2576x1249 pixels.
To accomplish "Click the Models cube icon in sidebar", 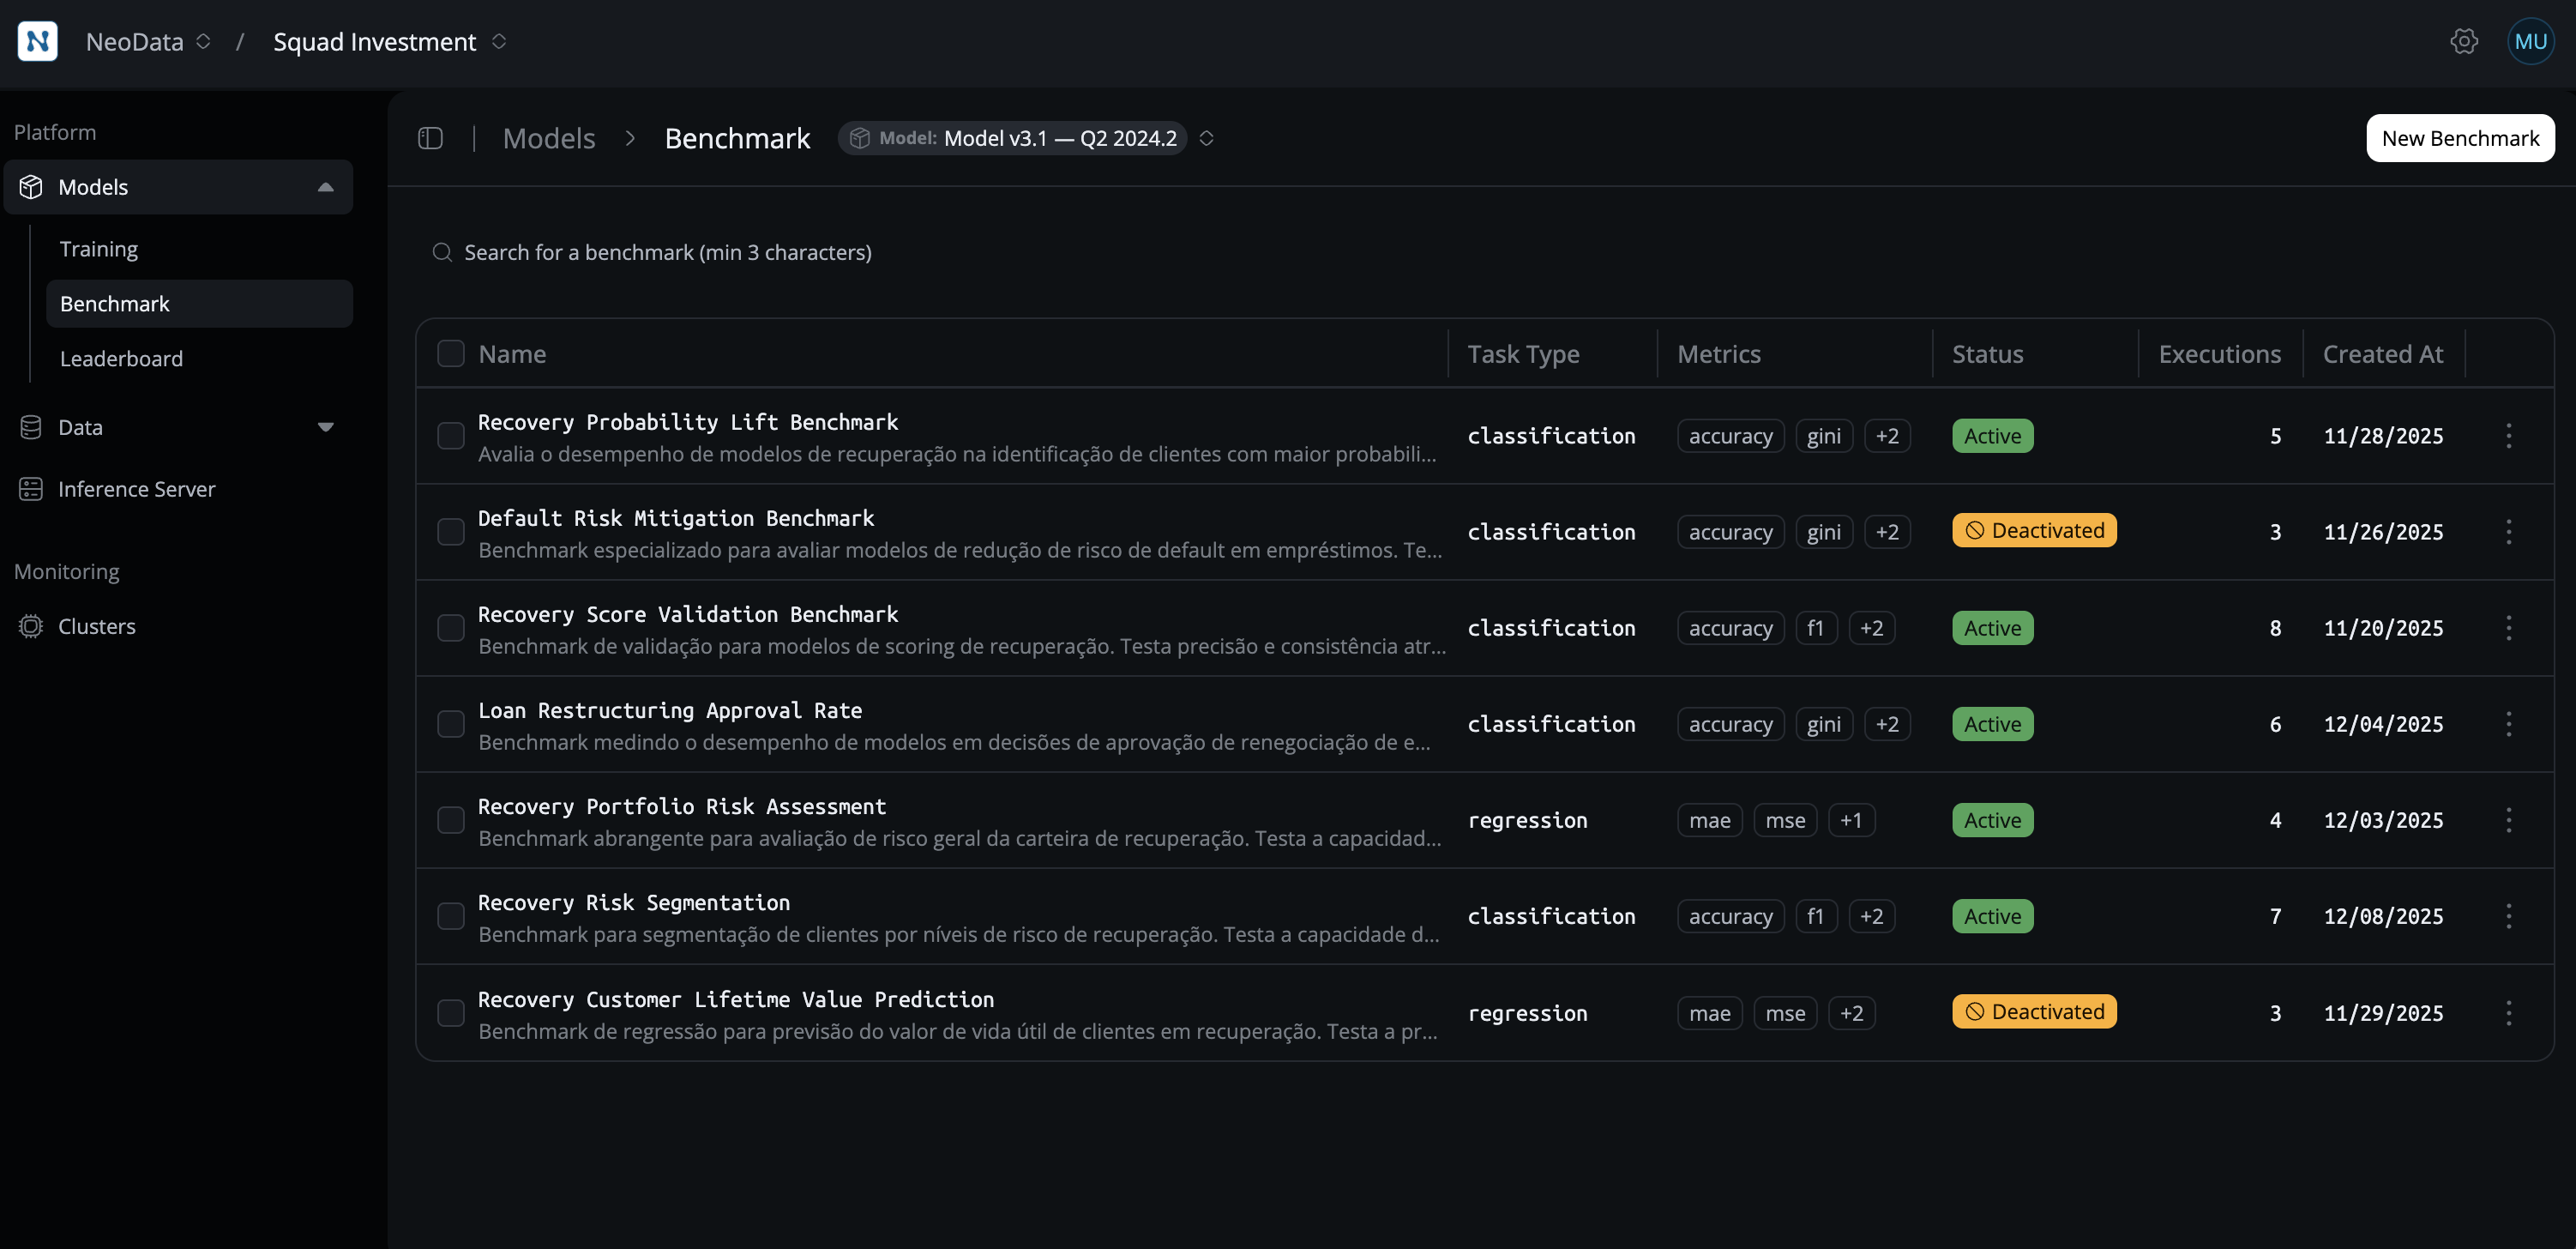I will click(x=31, y=186).
